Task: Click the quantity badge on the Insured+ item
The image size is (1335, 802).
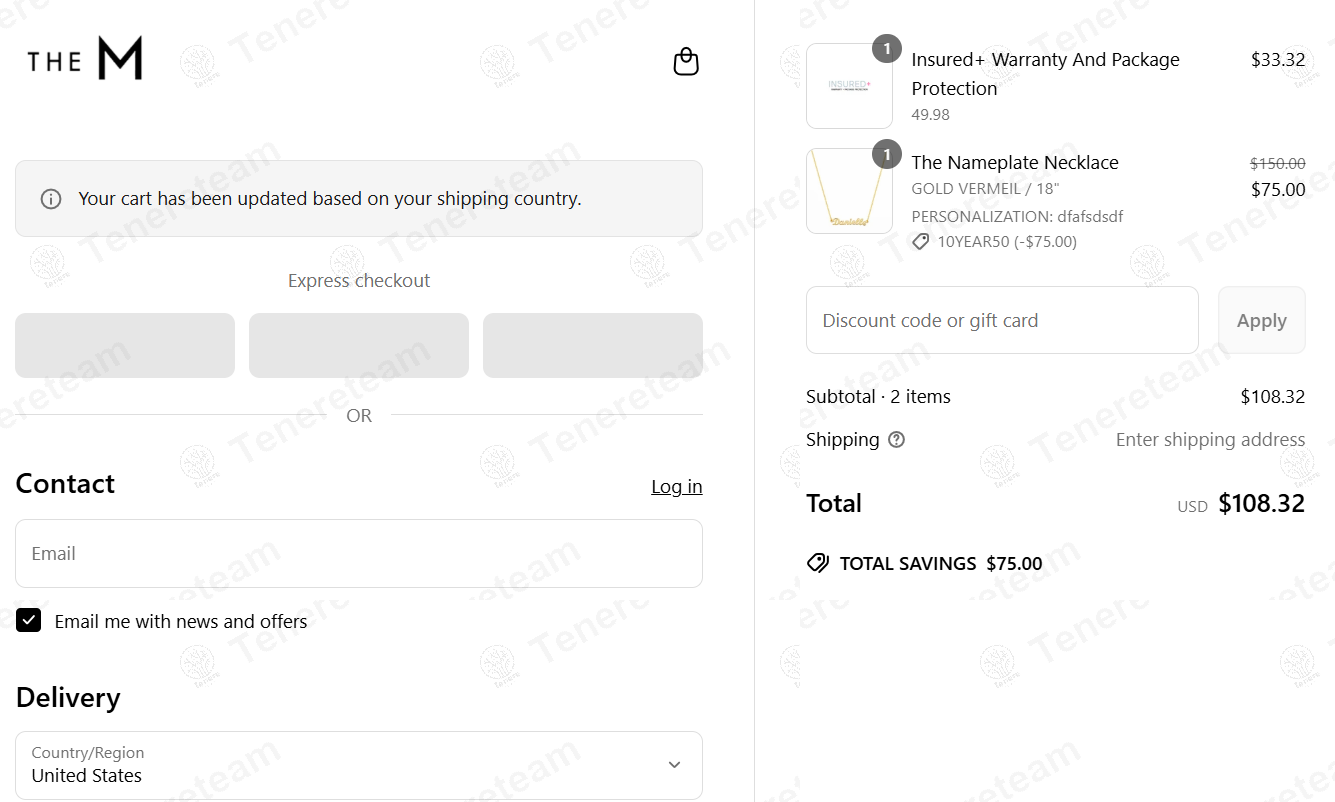Action: coord(887,49)
